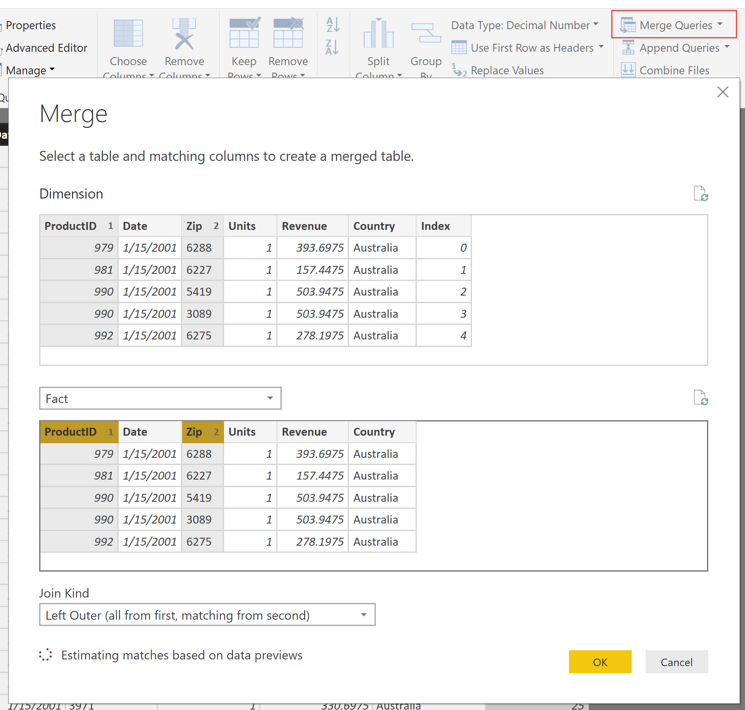Select Country column in Dimension table
Screen dimensions: 745x710
coord(382,226)
